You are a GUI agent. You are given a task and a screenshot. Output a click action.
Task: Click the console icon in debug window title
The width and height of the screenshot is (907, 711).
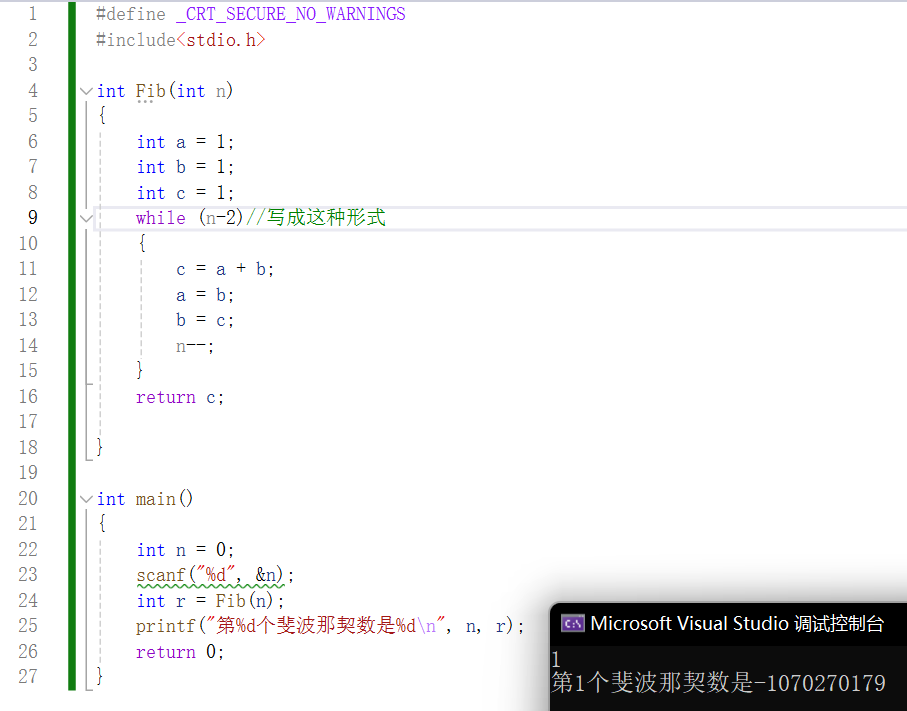(x=573, y=624)
